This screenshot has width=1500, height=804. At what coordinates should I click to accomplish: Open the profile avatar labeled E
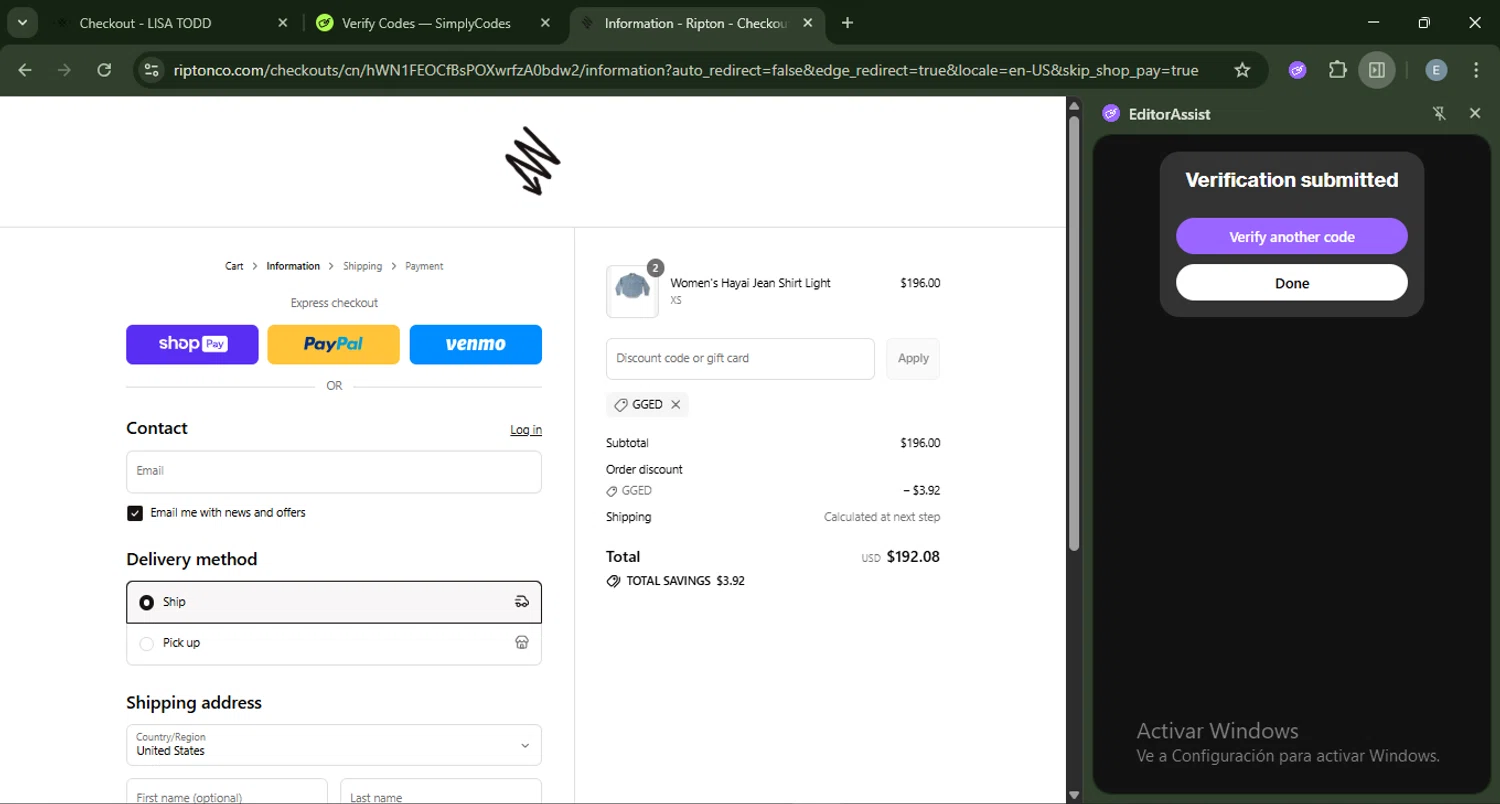pyautogui.click(x=1436, y=70)
